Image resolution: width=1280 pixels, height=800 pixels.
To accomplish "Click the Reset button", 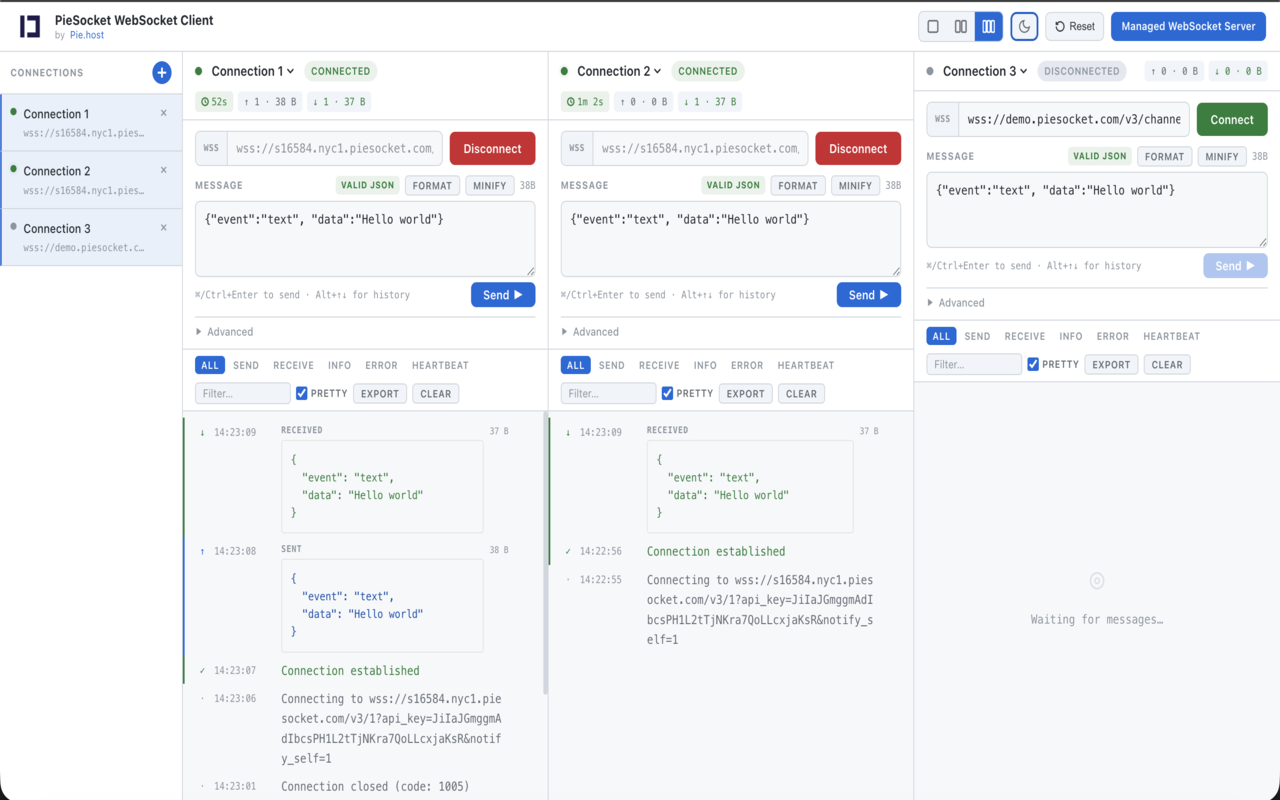I will 1075,27.
